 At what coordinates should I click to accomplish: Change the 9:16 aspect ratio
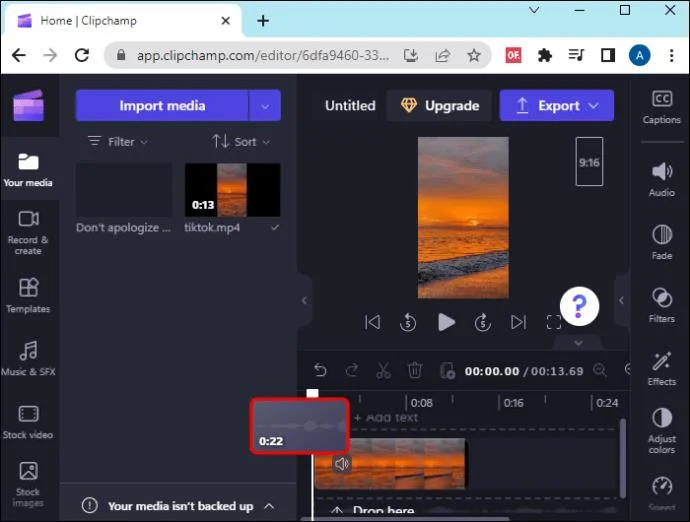(x=589, y=162)
